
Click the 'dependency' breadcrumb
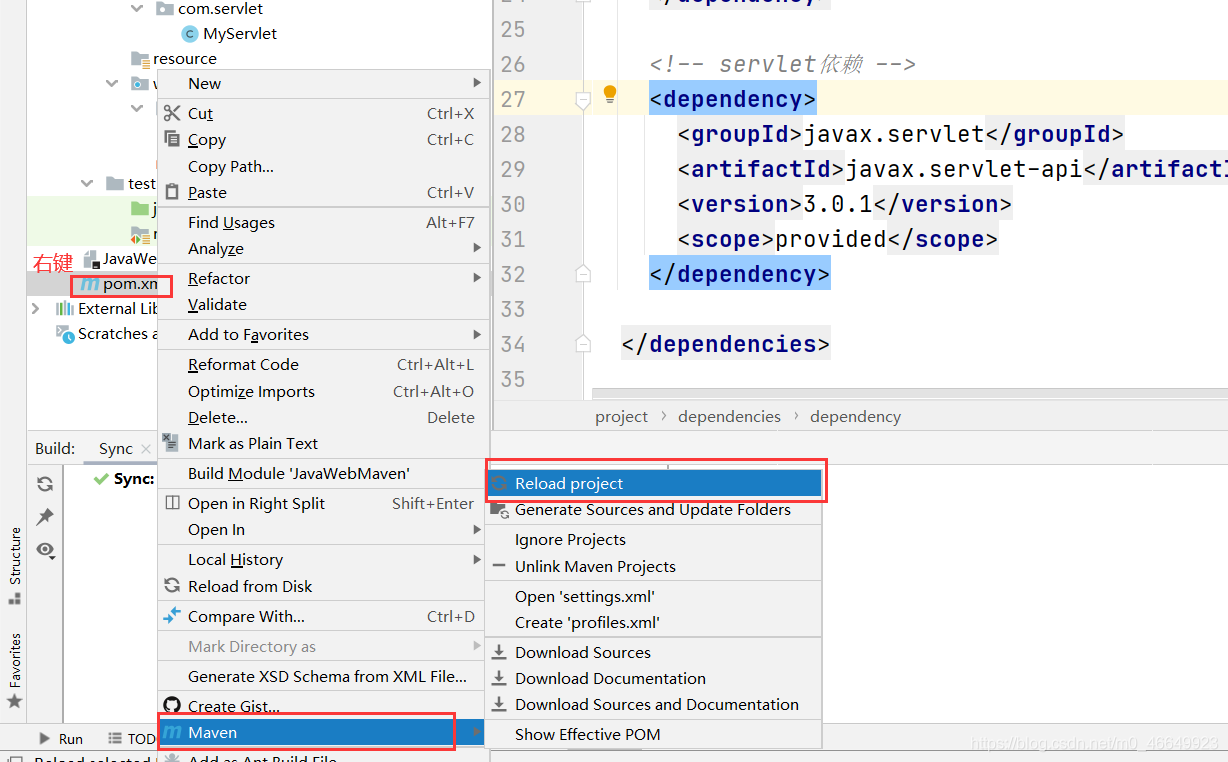(855, 416)
